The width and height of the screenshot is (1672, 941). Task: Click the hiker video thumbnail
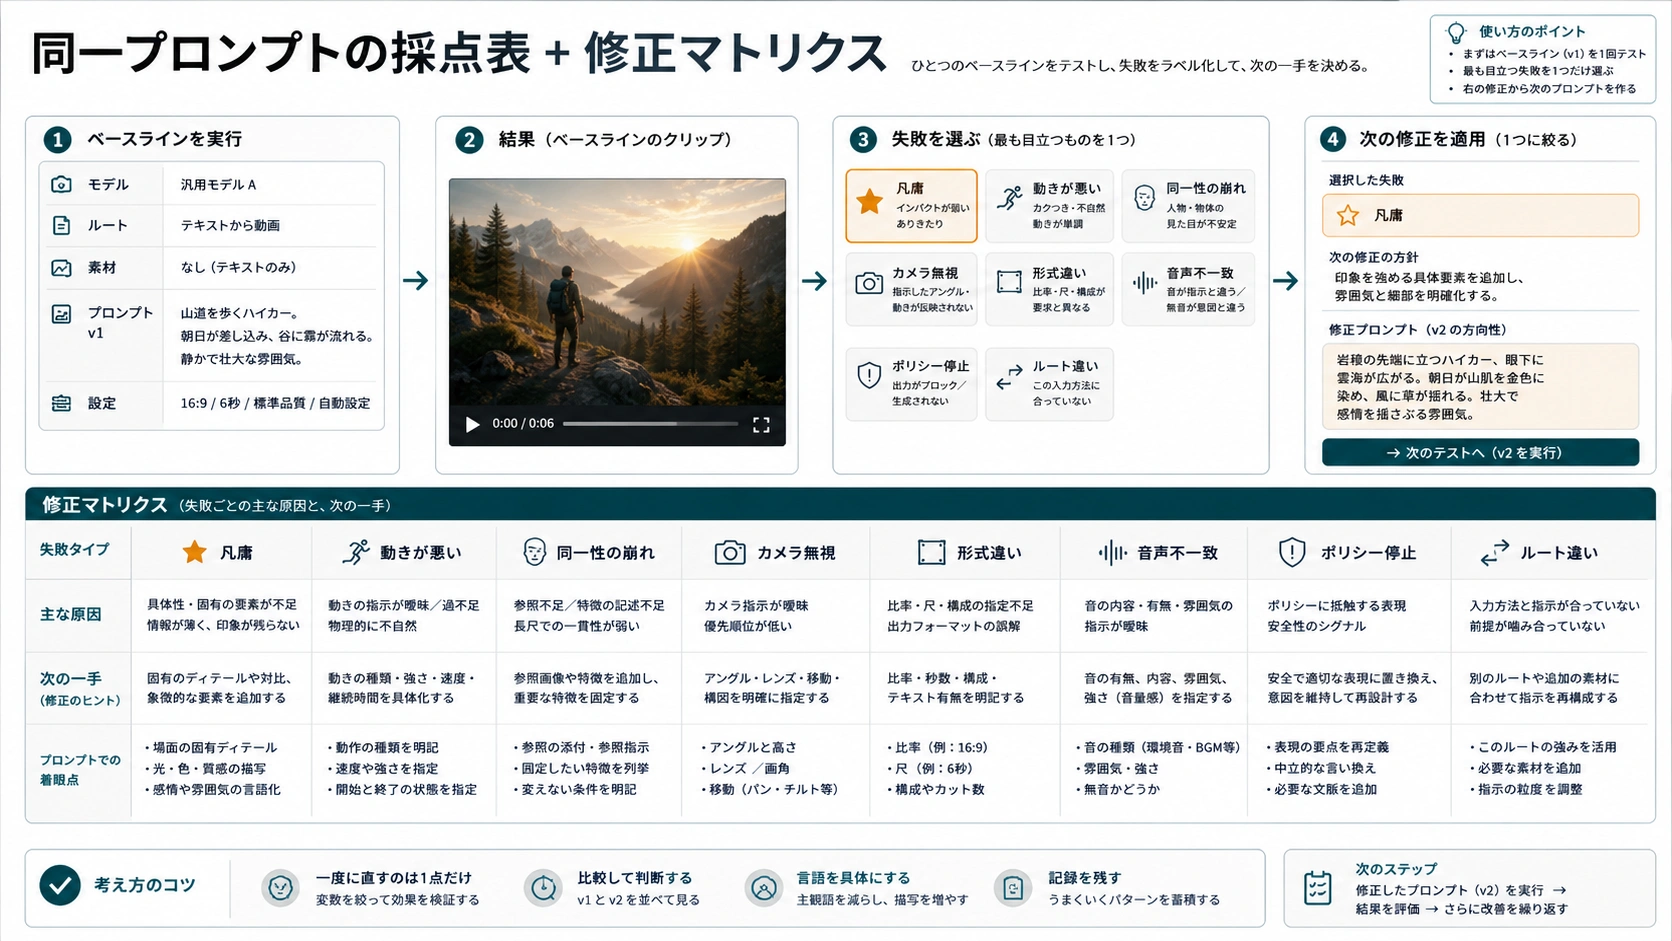tap(617, 292)
